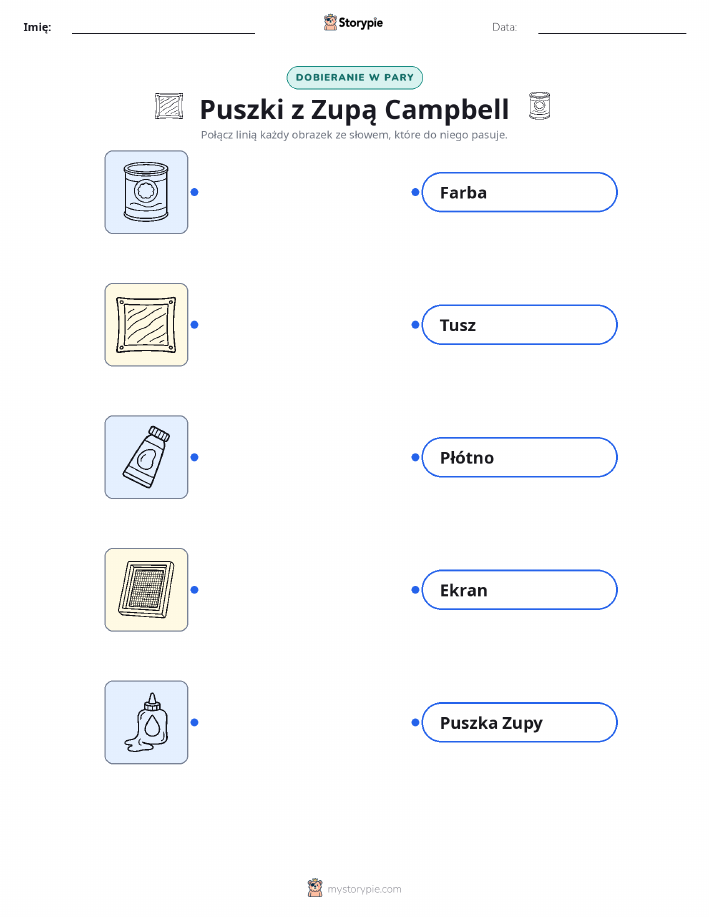Choose the Płótno word box
This screenshot has height=917, width=709.
tap(519, 457)
